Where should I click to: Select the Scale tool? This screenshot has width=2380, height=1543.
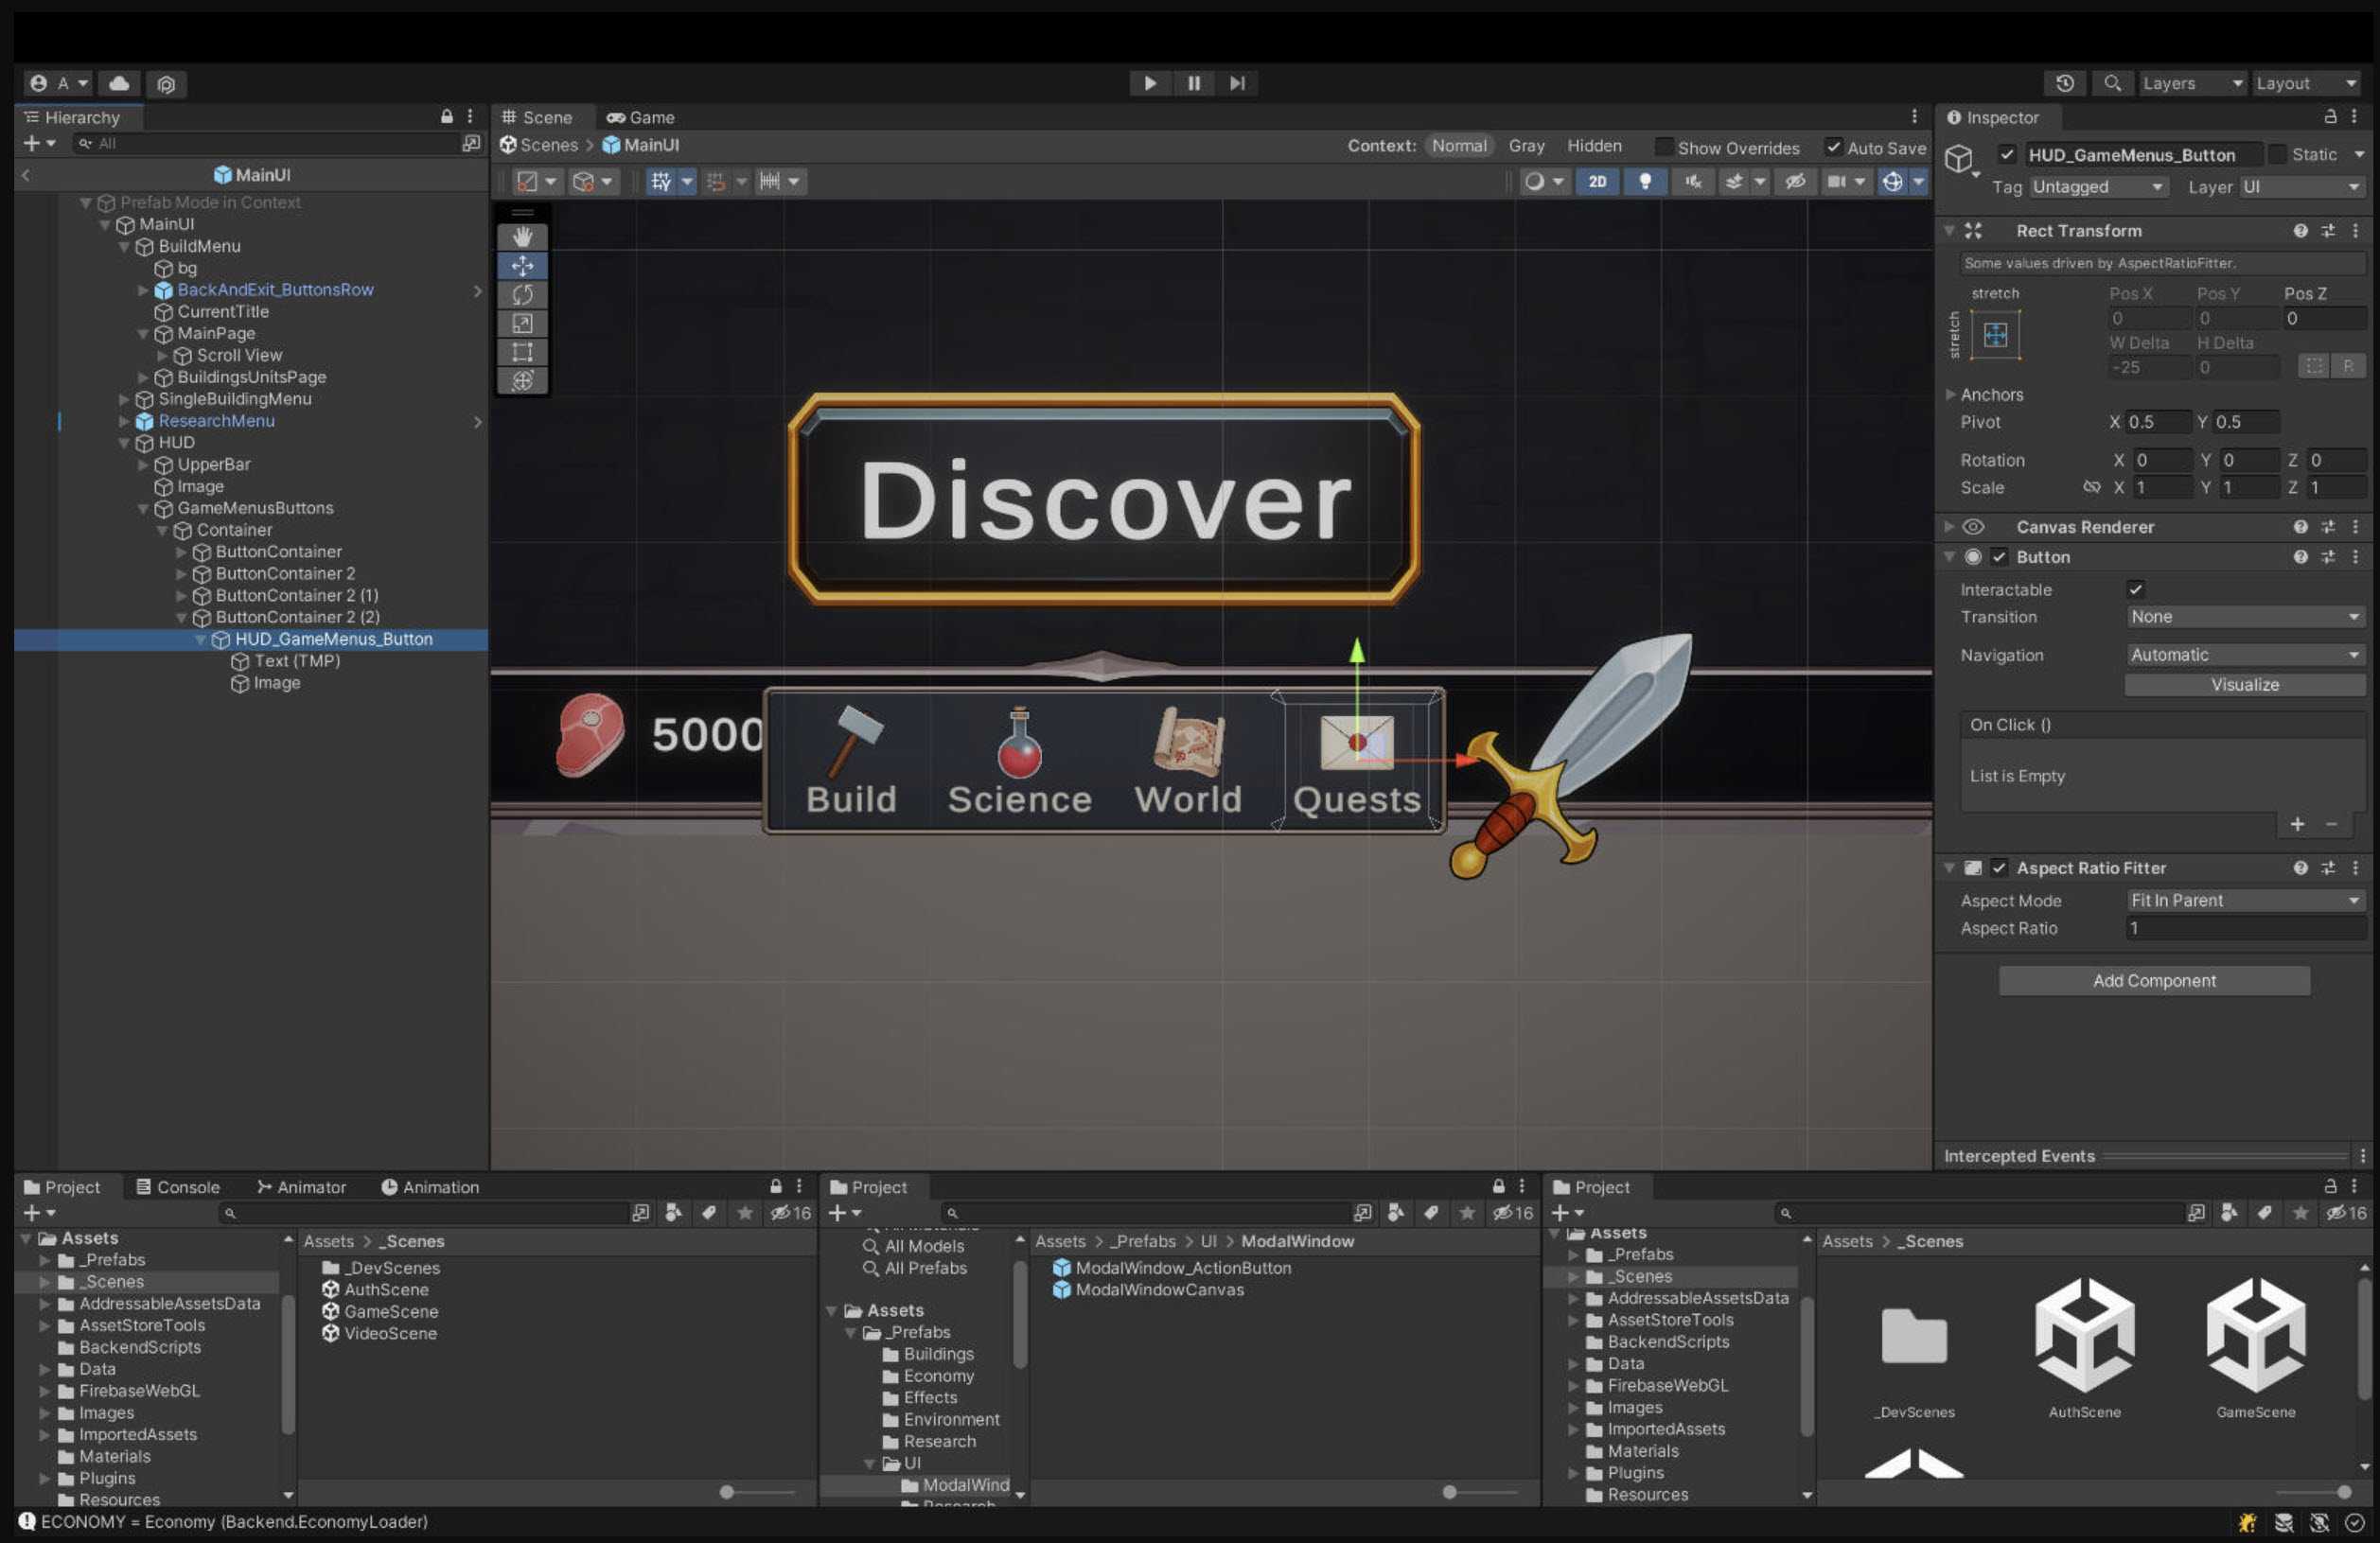522,323
